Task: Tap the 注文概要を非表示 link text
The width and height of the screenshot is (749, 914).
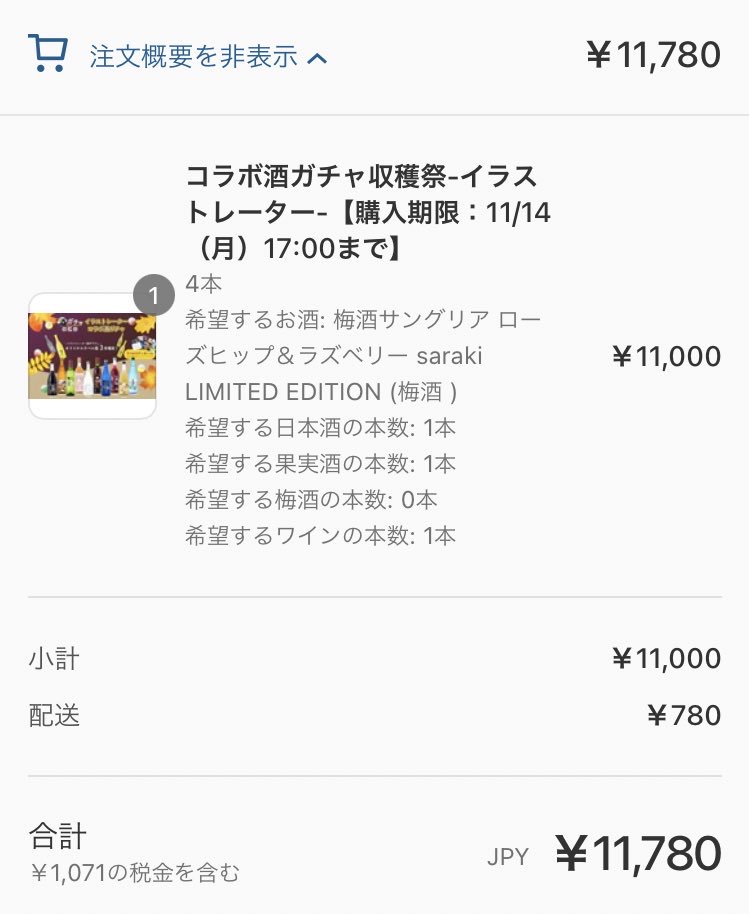Action: tap(194, 56)
